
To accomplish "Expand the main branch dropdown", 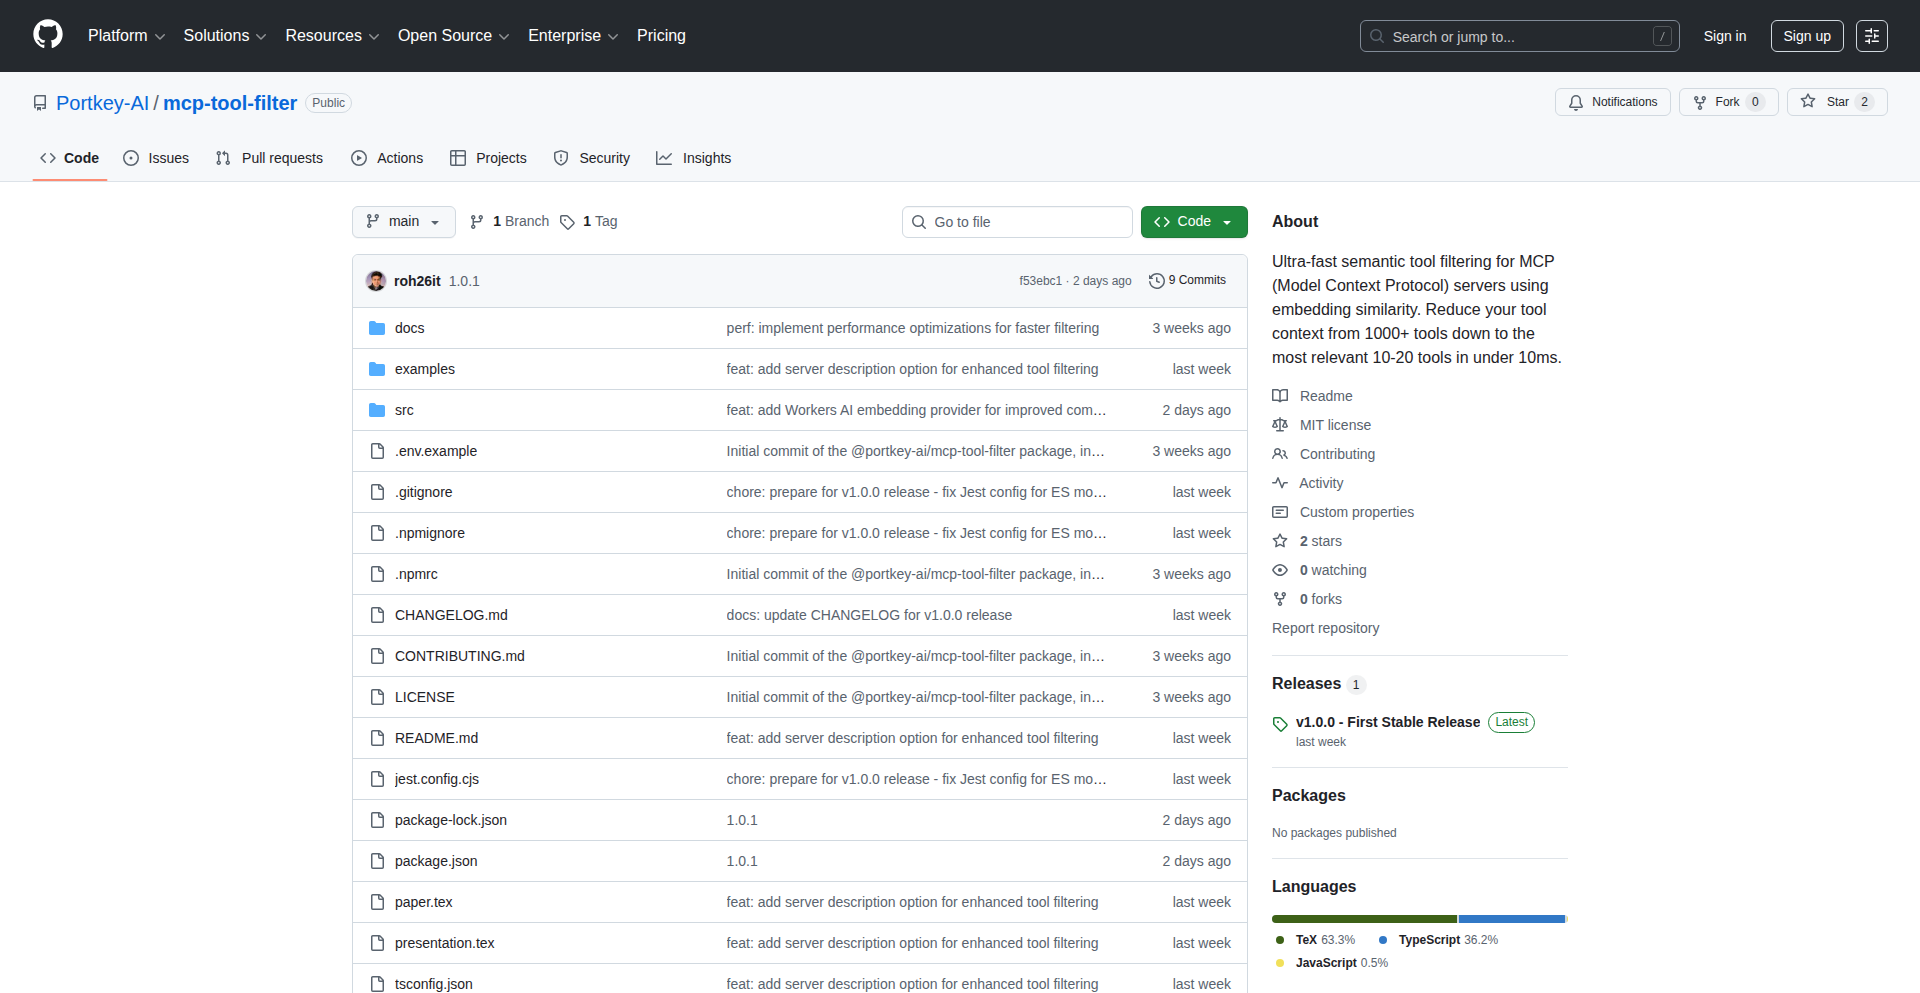I will pos(403,222).
